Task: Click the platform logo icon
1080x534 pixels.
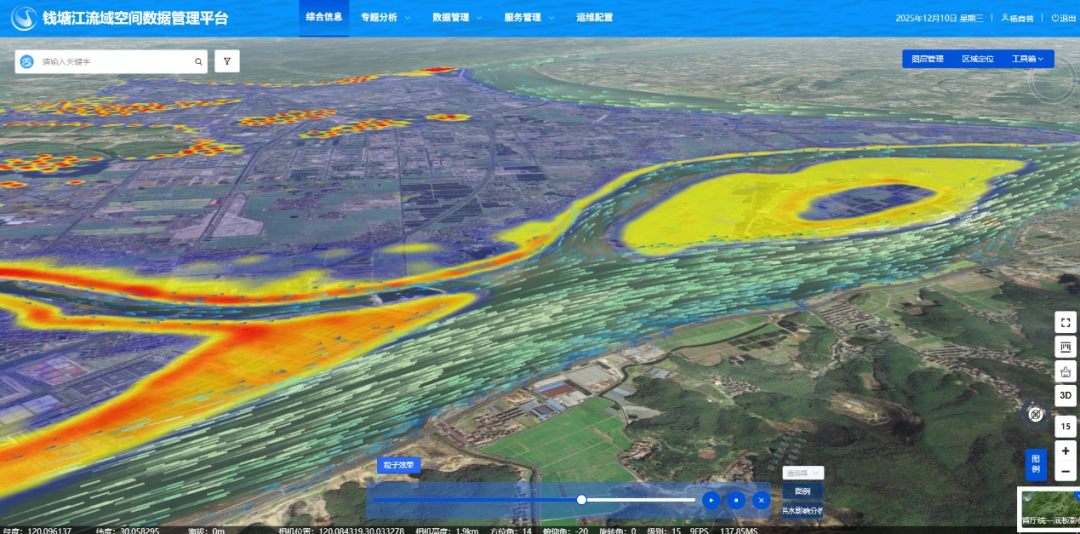Action: pyautogui.click(x=24, y=18)
